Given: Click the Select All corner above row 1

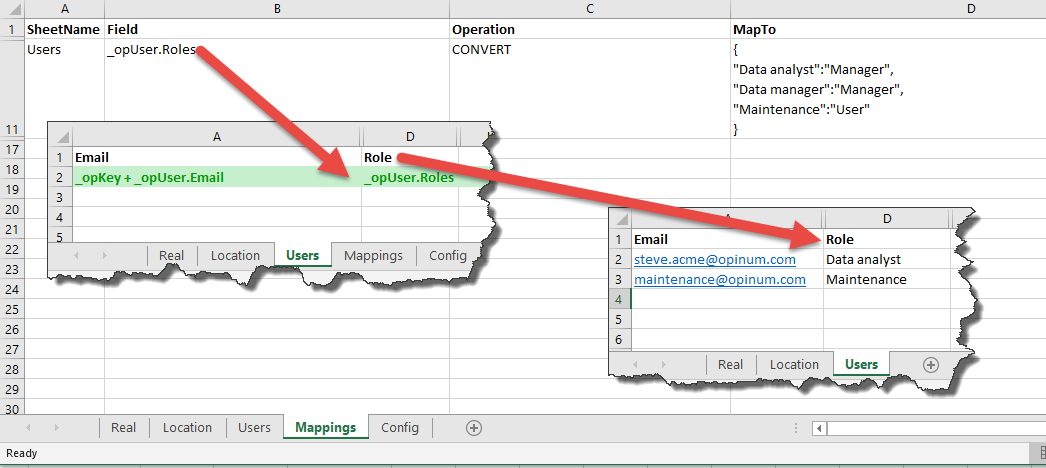Looking at the screenshot, I should click(x=11, y=9).
